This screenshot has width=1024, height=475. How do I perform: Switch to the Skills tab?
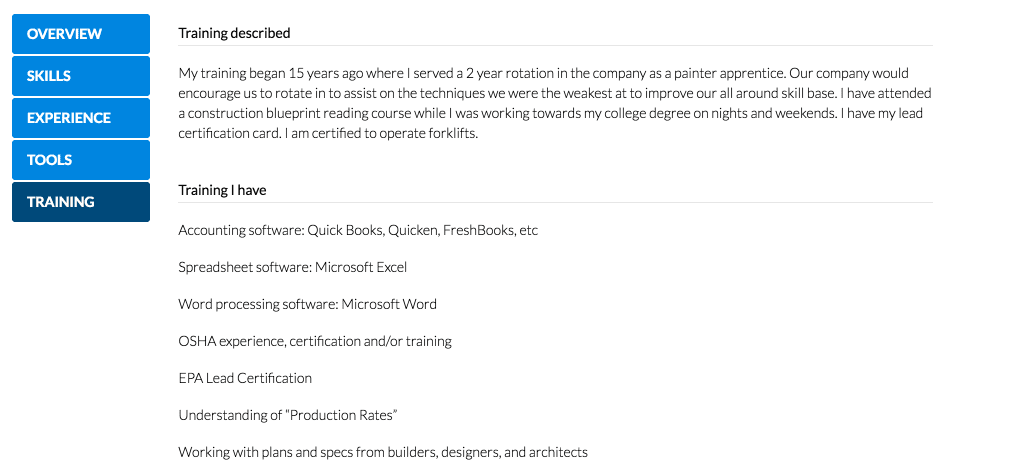tap(81, 76)
